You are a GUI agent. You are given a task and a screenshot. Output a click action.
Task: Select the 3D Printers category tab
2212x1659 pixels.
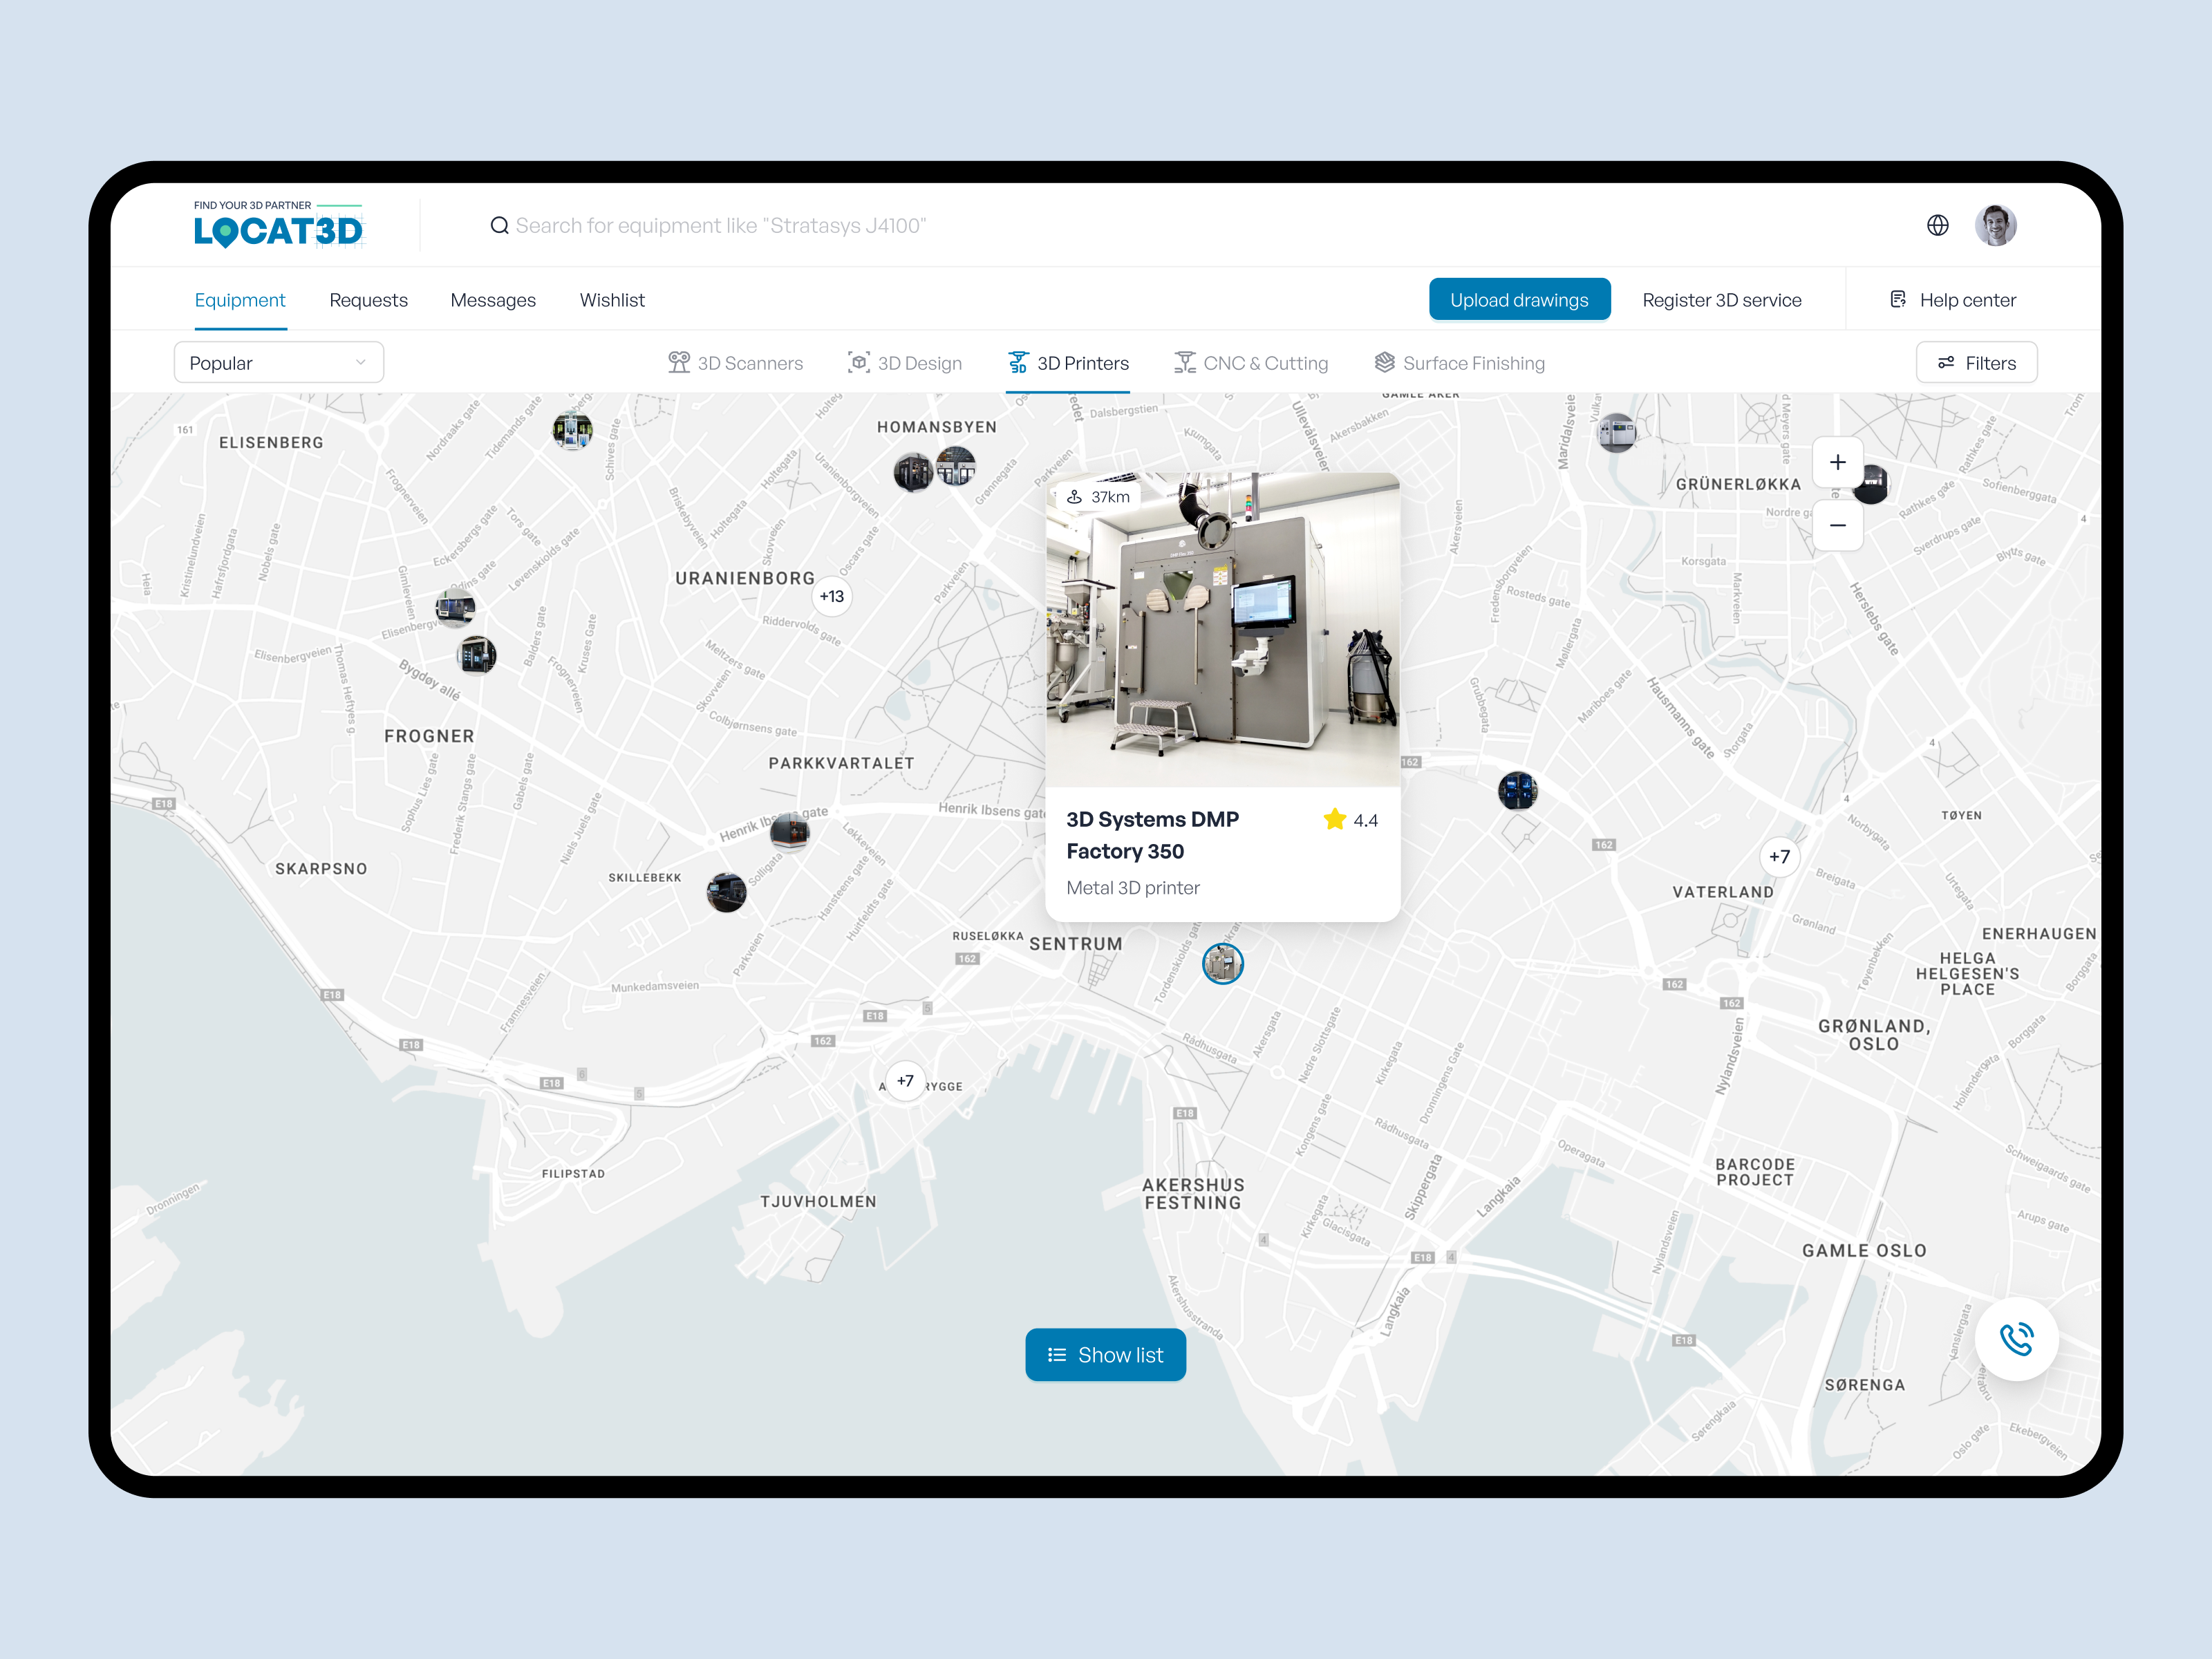pyautogui.click(x=1068, y=363)
